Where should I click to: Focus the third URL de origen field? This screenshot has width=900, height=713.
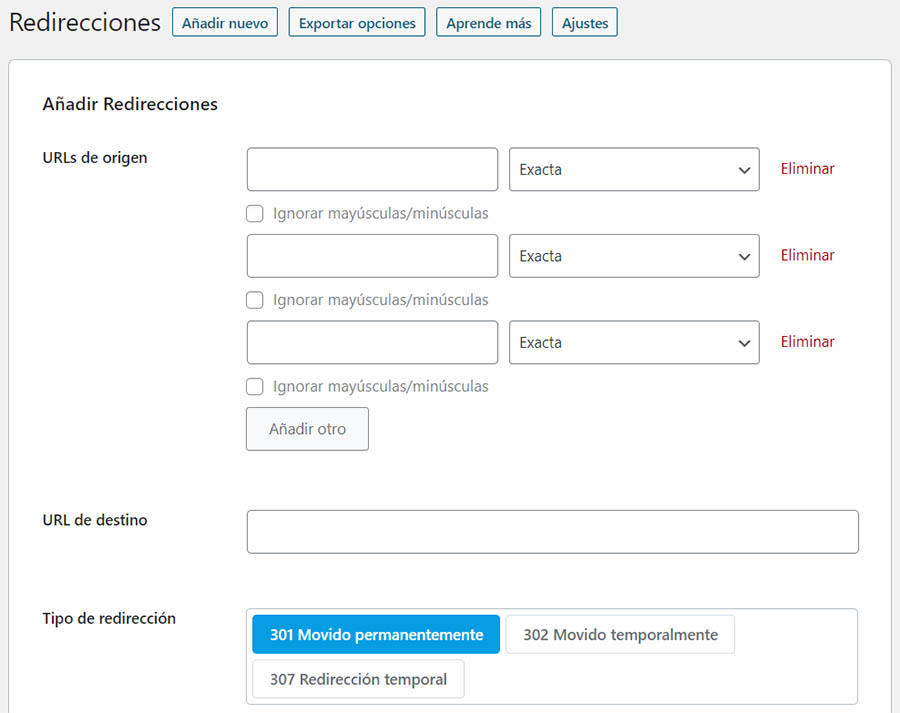(371, 342)
